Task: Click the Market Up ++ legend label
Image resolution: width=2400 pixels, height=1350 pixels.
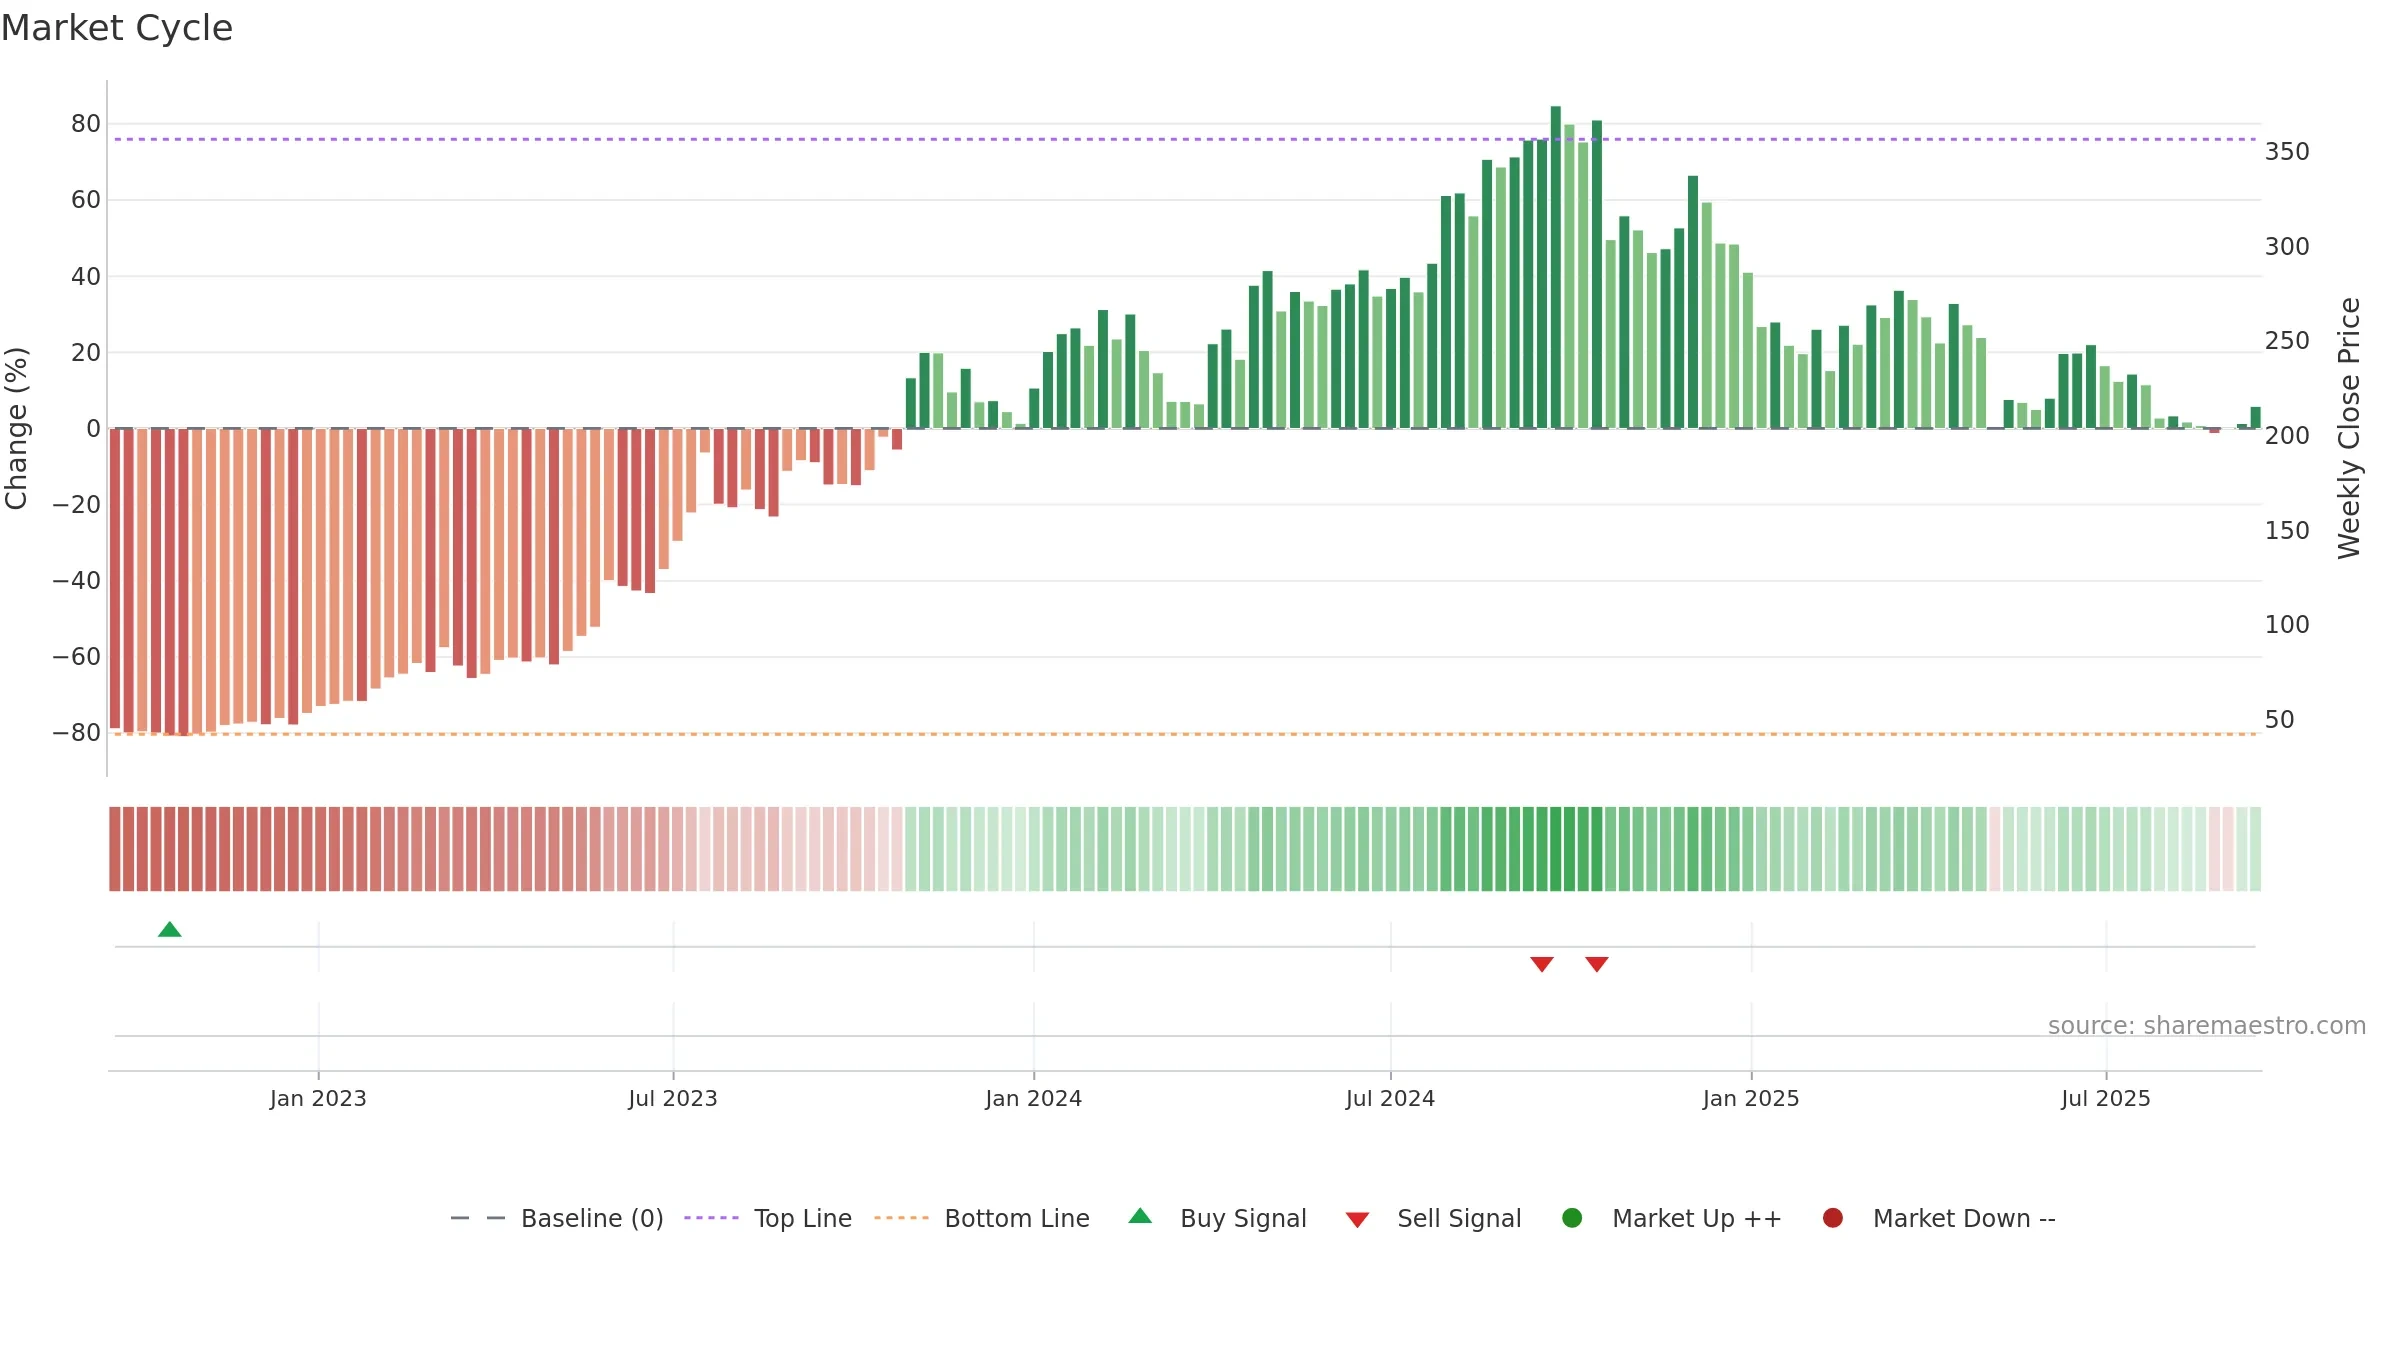Action: coord(1697,1218)
